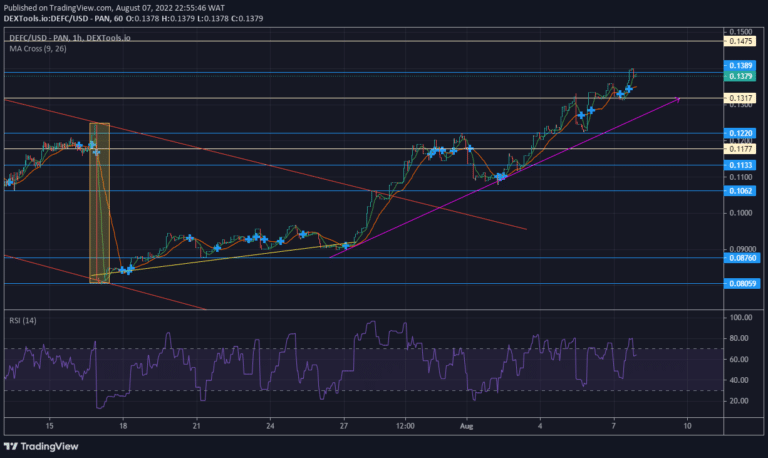
Task: Click the 0.08760 price label
Action: [742, 258]
